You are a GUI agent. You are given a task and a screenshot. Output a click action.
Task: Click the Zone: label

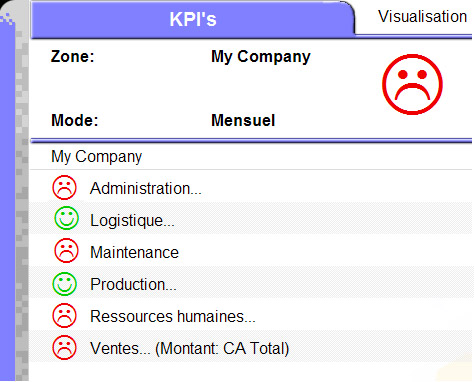pyautogui.click(x=73, y=56)
